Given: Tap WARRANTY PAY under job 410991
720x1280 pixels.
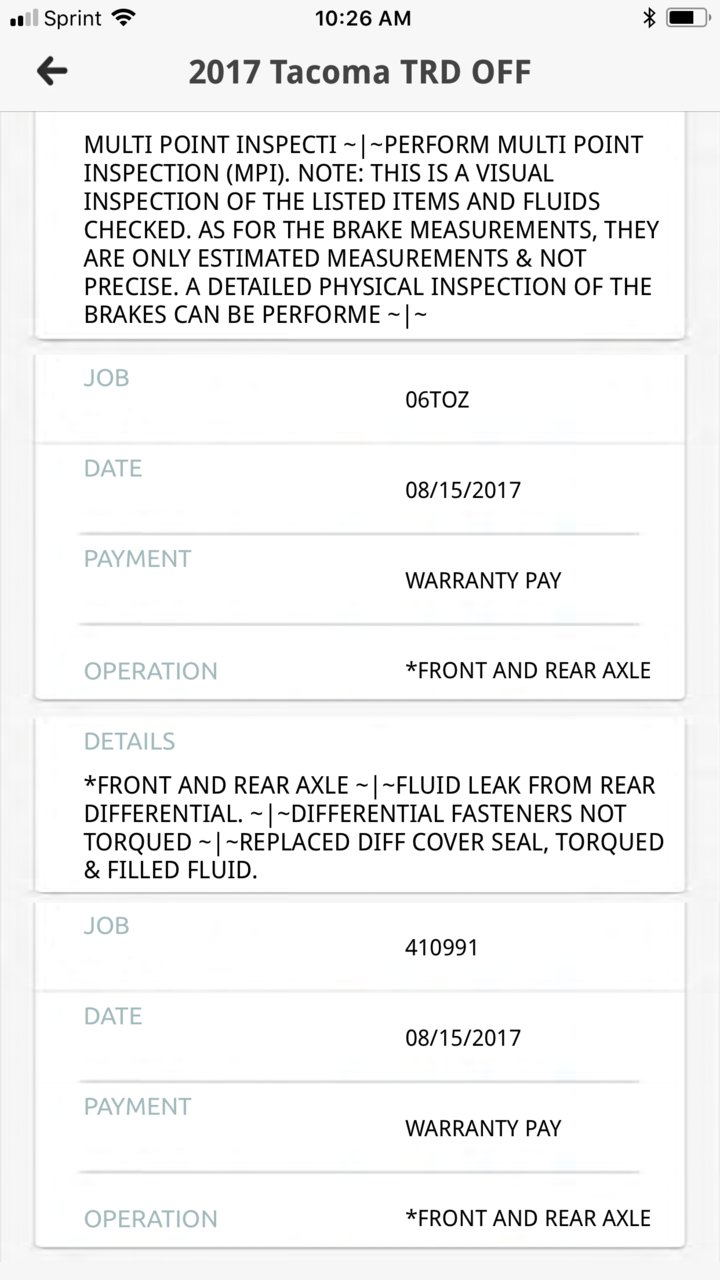Looking at the screenshot, I should 483,1128.
